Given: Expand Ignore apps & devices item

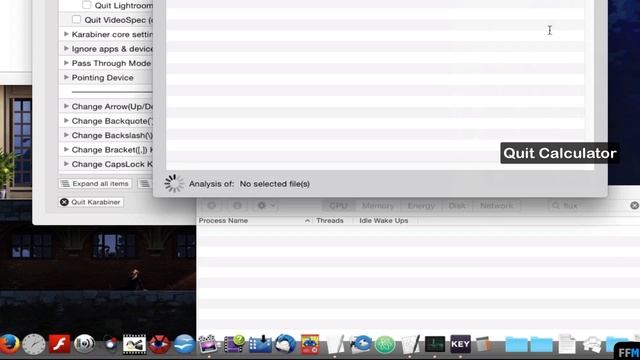Looking at the screenshot, I should (x=66, y=48).
